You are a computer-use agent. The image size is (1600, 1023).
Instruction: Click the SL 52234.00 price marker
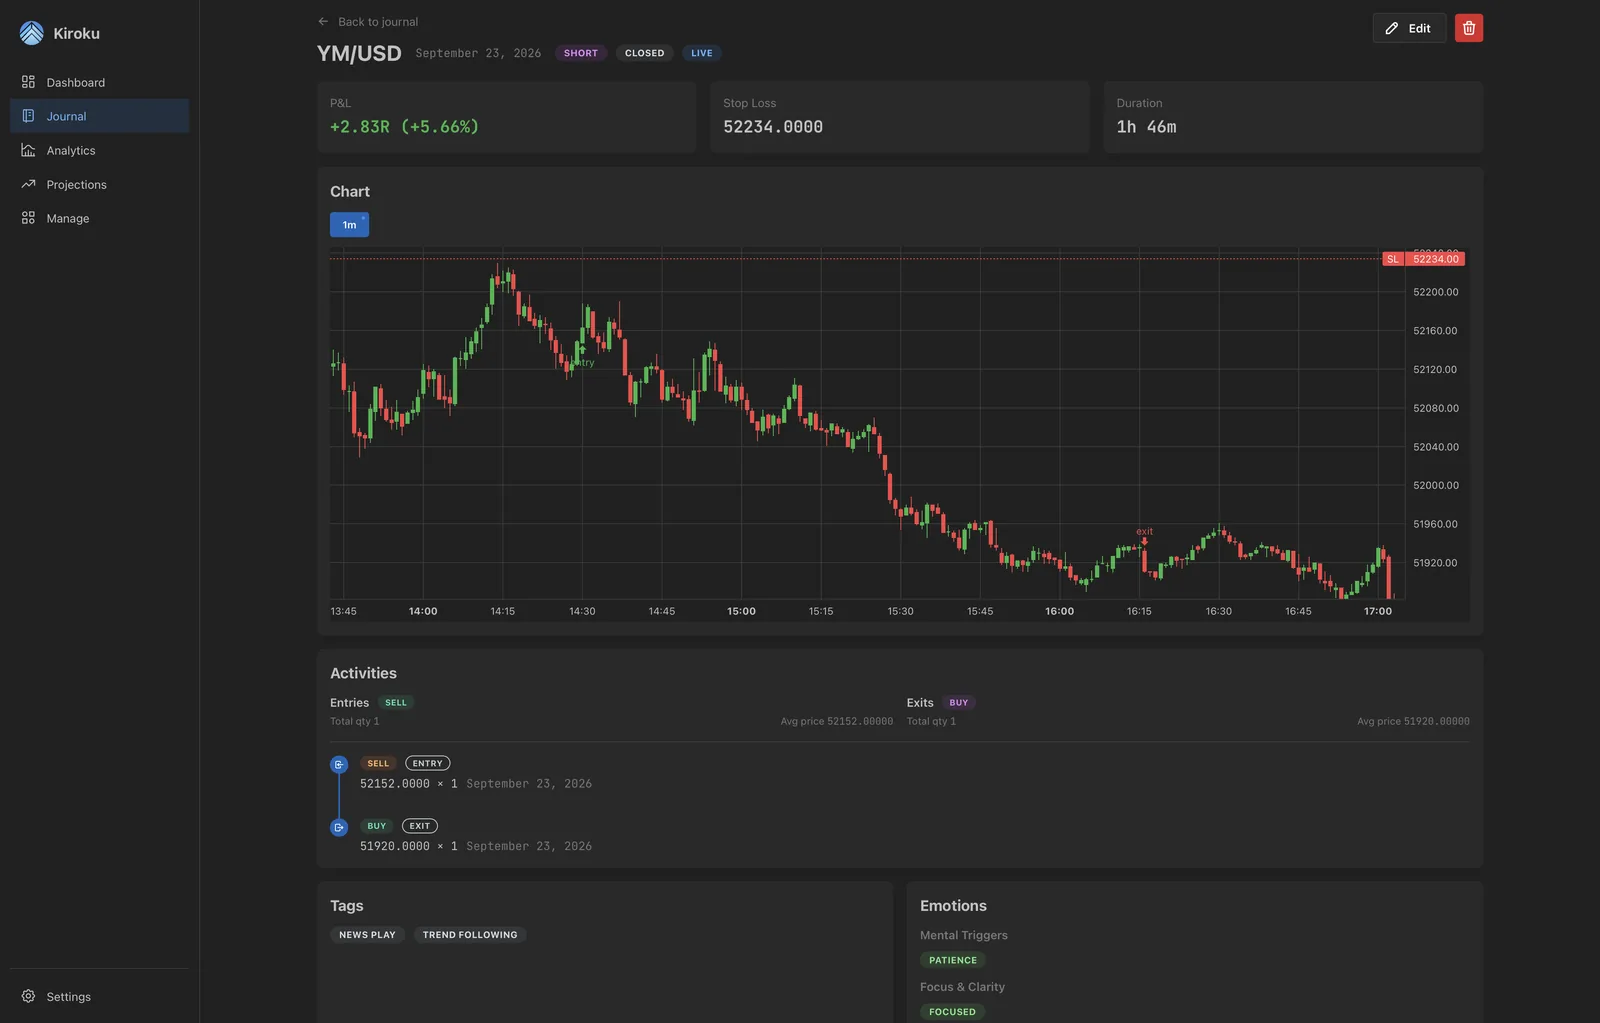tap(1424, 259)
